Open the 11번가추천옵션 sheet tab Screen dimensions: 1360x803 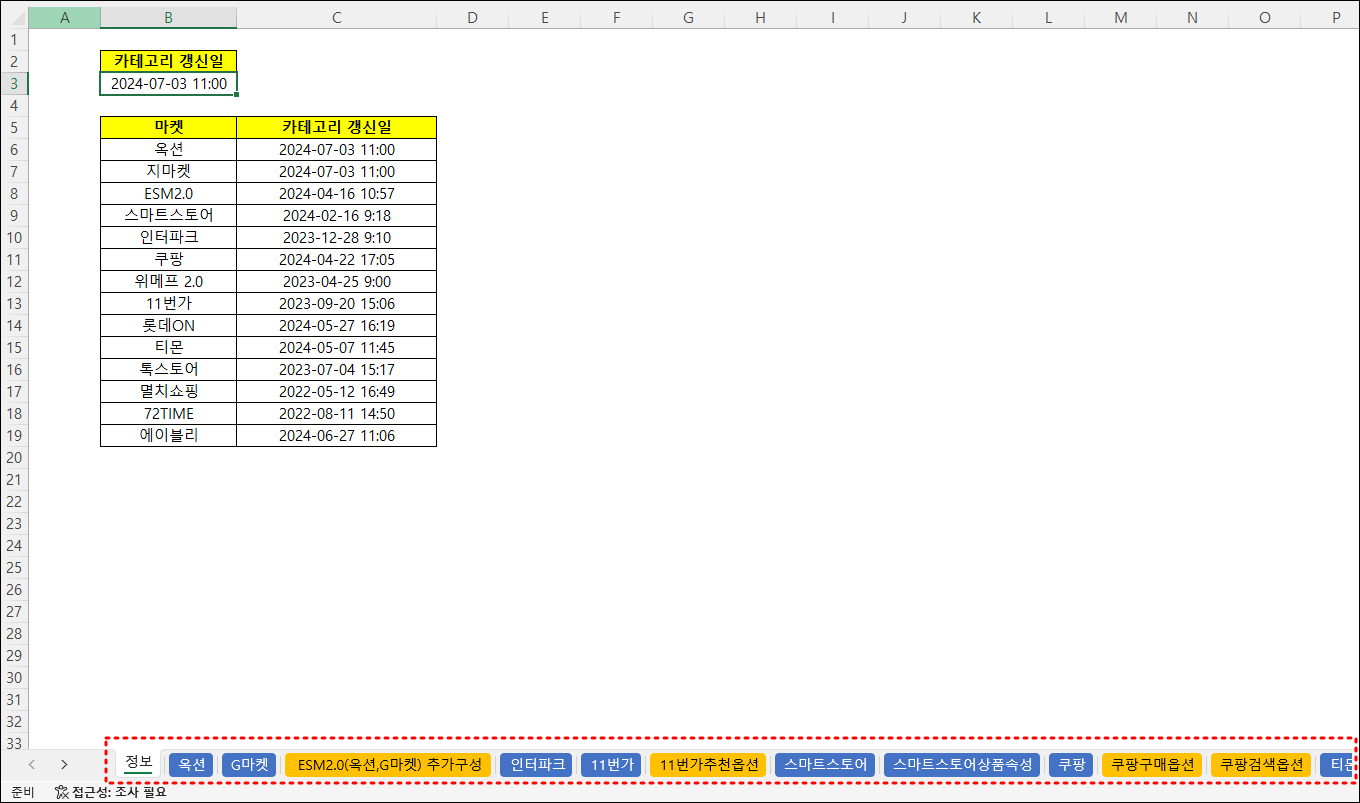point(709,765)
